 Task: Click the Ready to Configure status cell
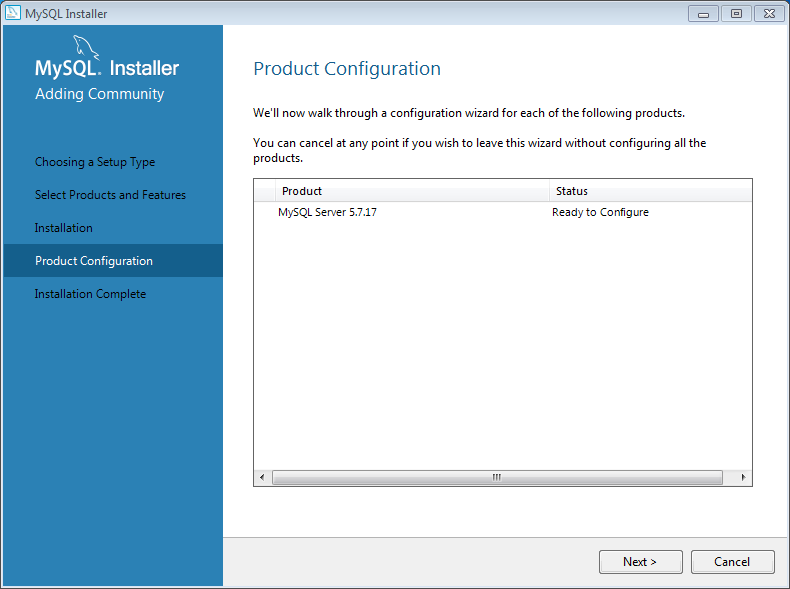pyautogui.click(x=600, y=212)
